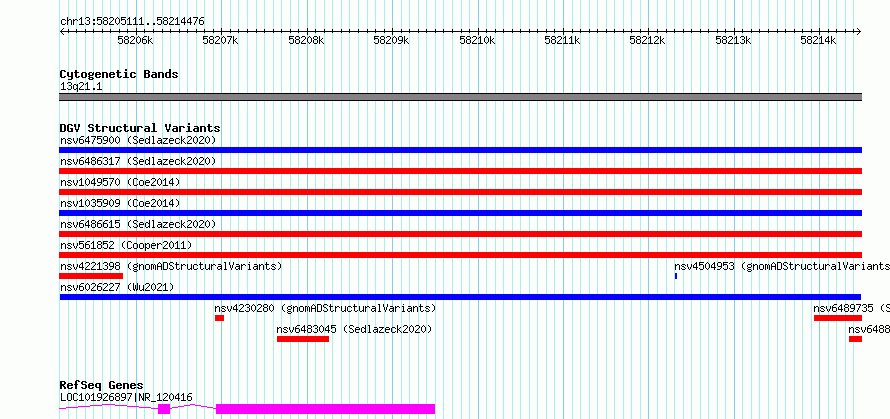This screenshot has height=419, width=890.
Task: Click the 58207k ruler mark
Action: coord(221,40)
